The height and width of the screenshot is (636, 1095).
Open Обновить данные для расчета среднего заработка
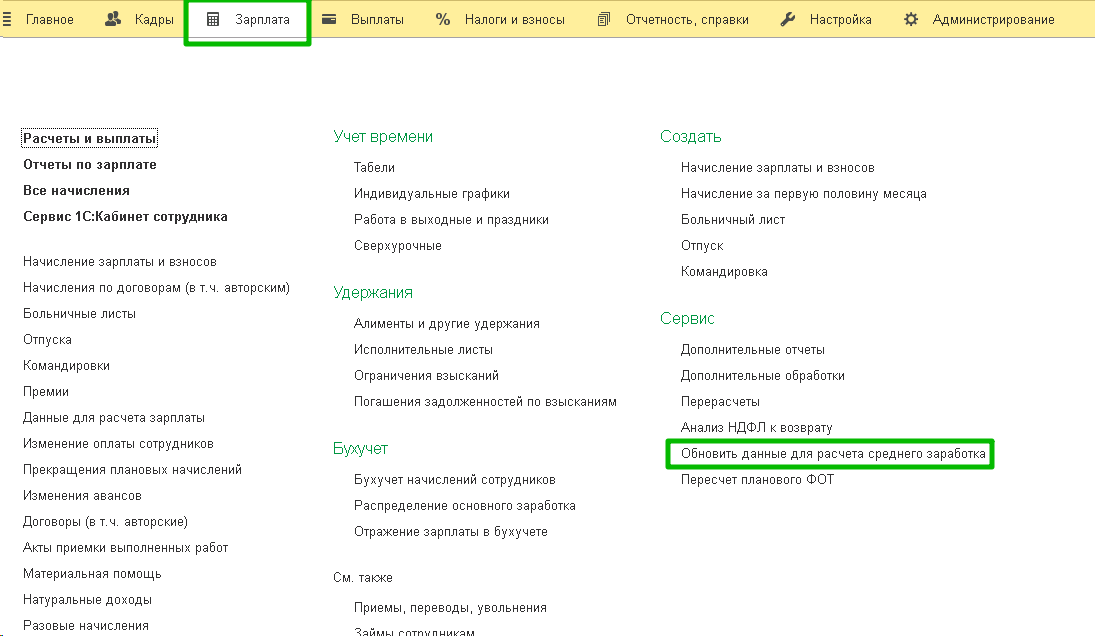(833, 454)
